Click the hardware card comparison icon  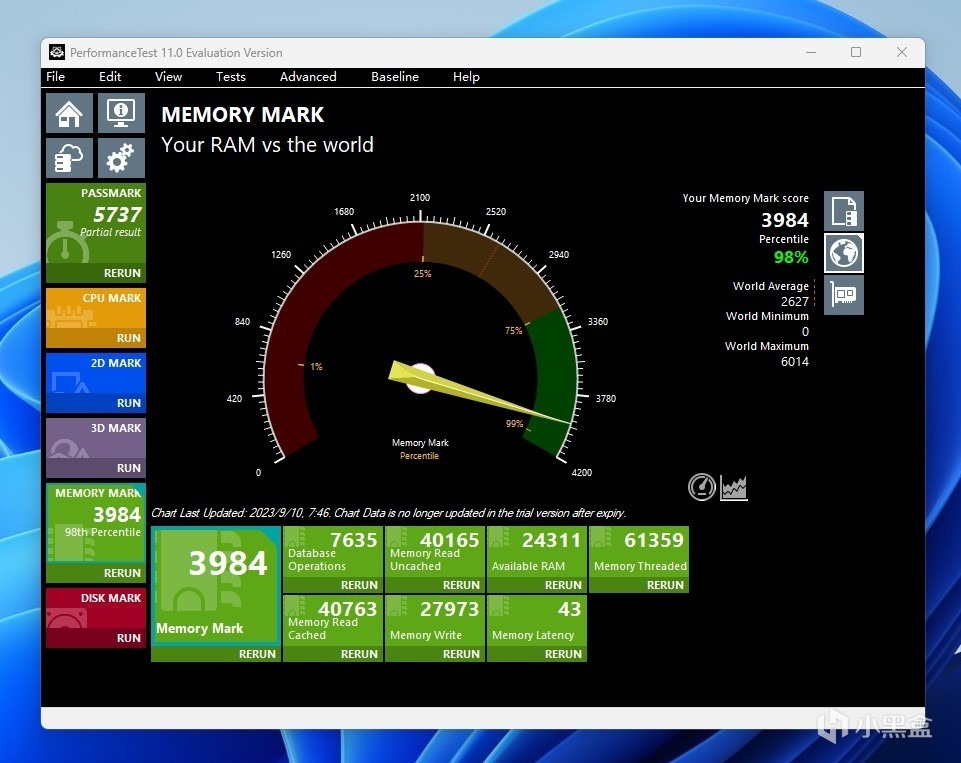pos(843,295)
